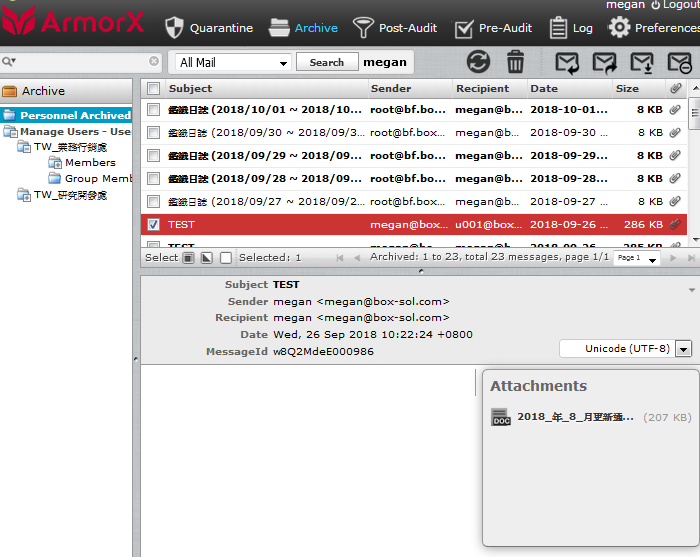Sort by the Date column header
Image resolution: width=700 pixels, height=557 pixels.
click(x=570, y=88)
